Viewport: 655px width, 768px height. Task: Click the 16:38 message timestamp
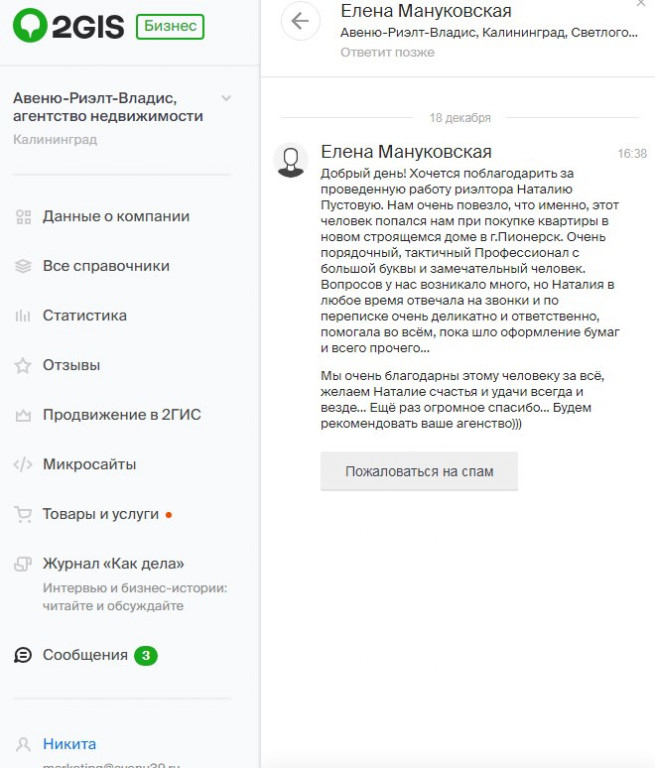pyautogui.click(x=632, y=154)
